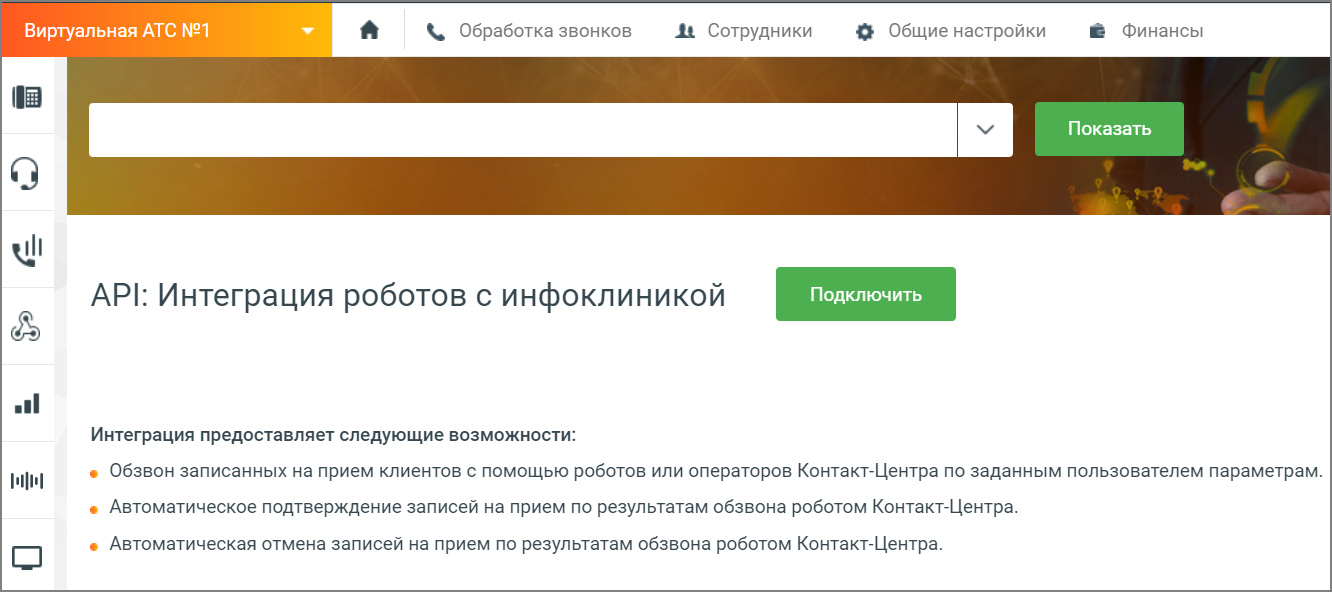Open the monitor screen sidebar icon

pos(26,558)
